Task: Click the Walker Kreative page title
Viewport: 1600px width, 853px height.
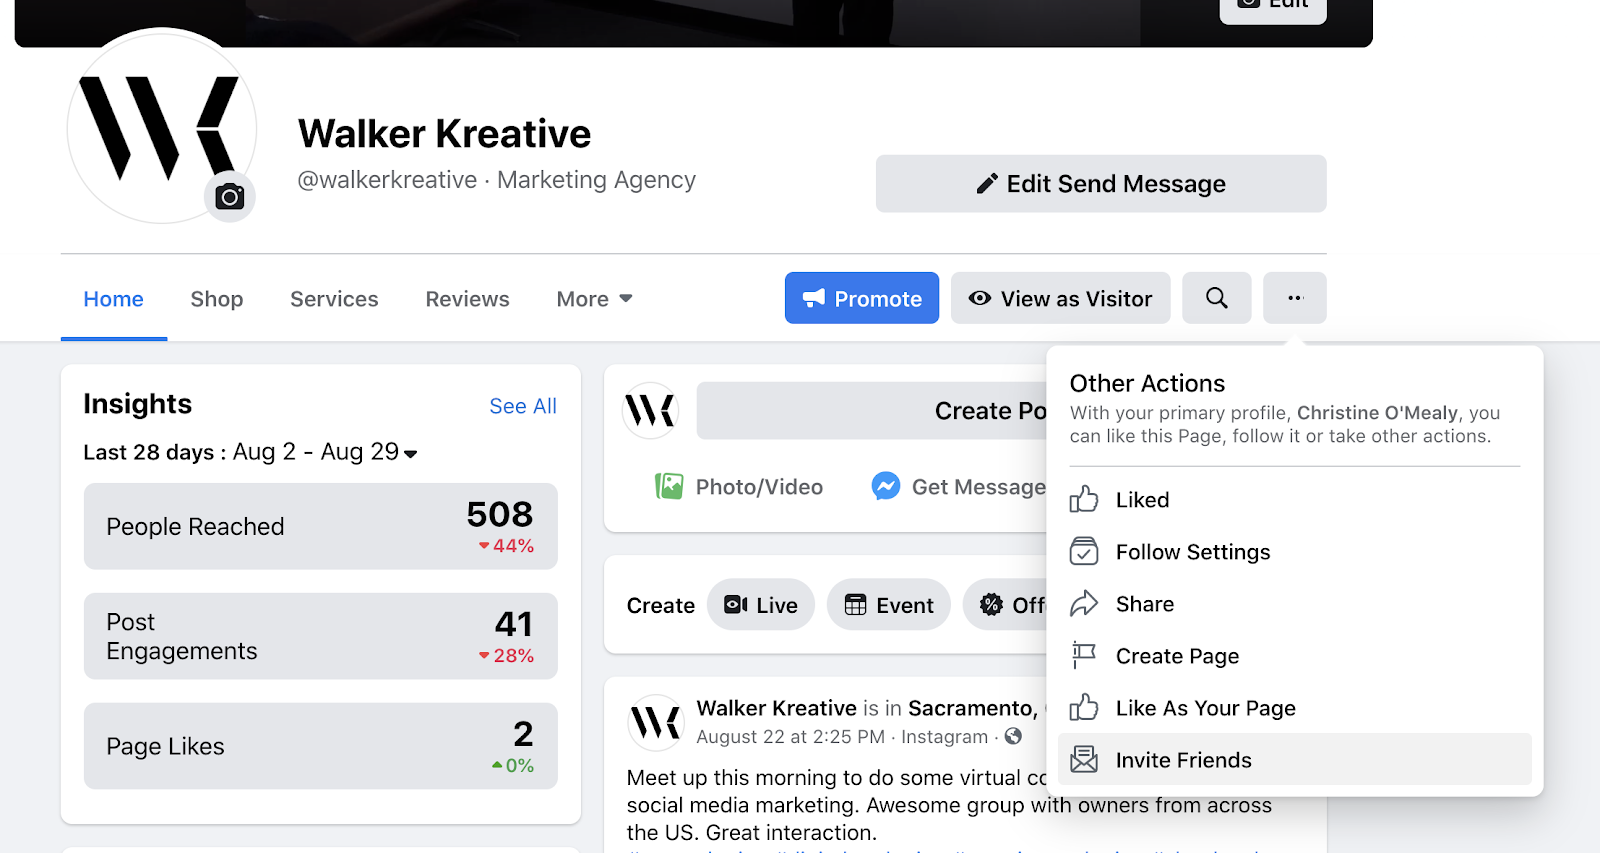Action: click(445, 133)
